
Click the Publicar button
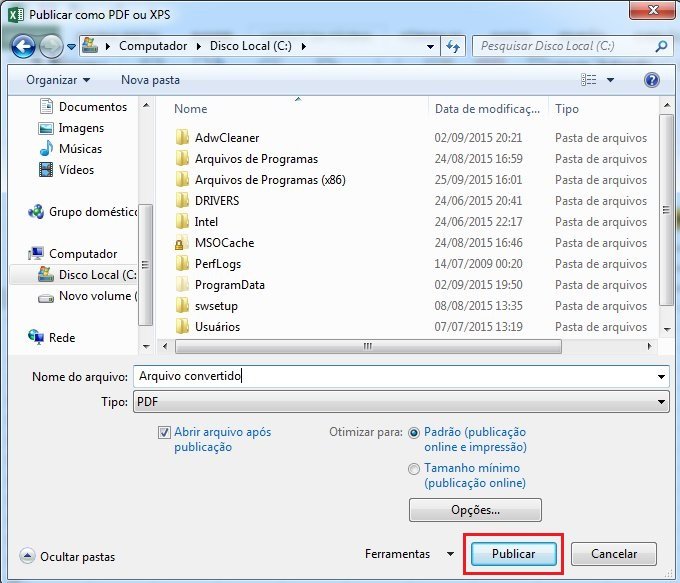pos(513,554)
